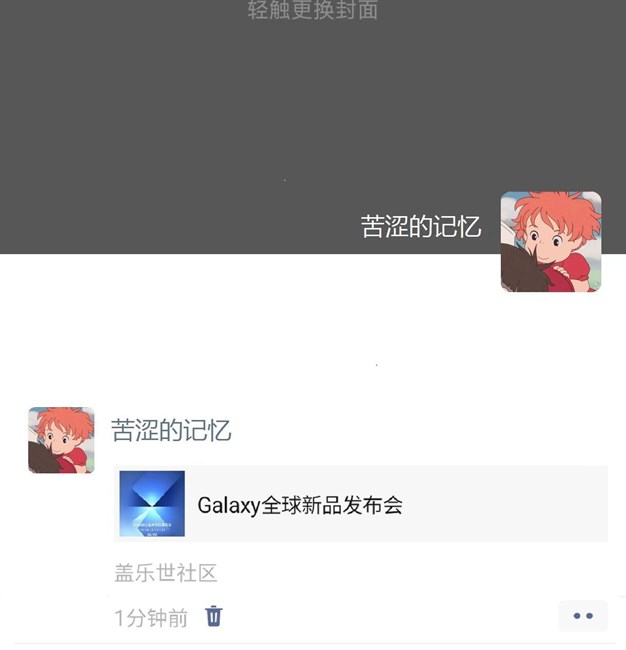The image size is (626, 650).
Task: Tap the 1分钟前 timestamp
Action: [151, 618]
